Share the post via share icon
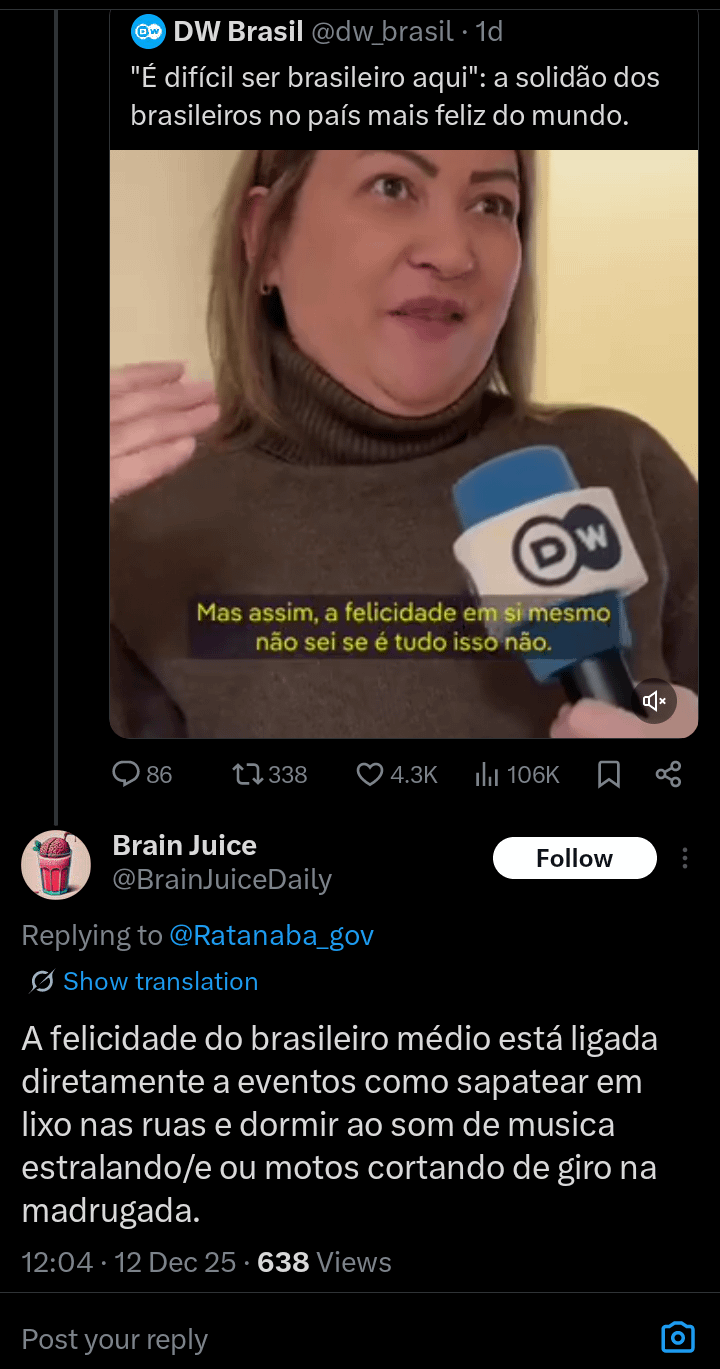This screenshot has width=720, height=1369. pos(668,774)
